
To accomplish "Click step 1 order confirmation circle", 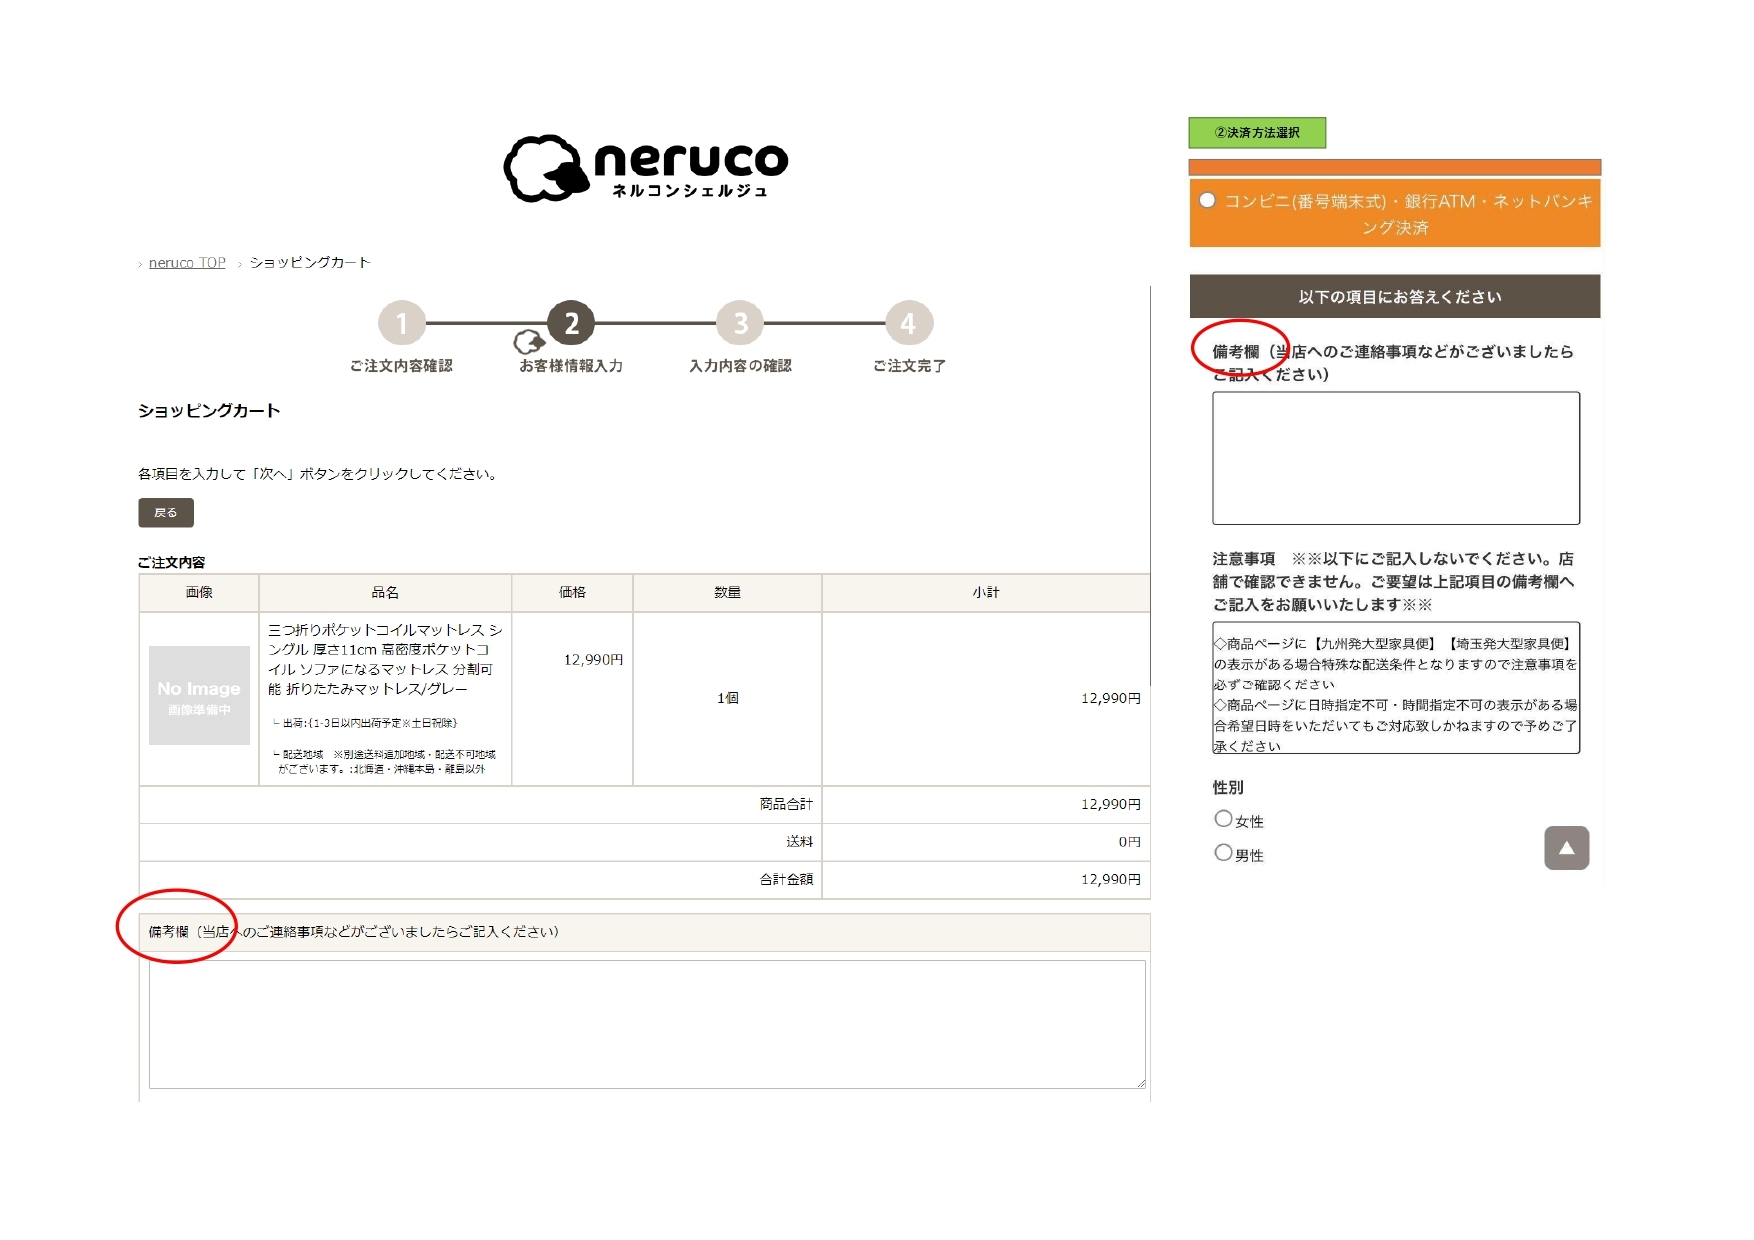I will coord(402,323).
